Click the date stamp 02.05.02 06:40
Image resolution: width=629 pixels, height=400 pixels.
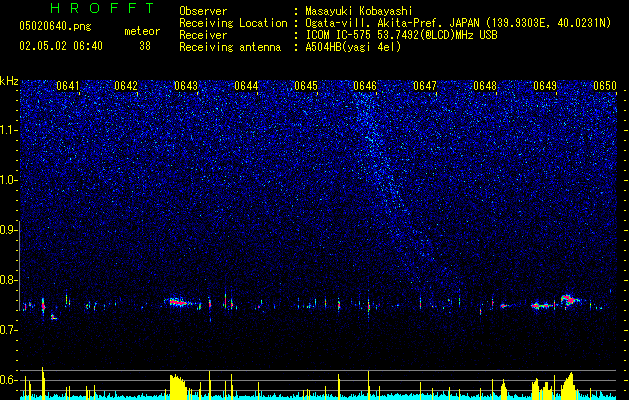[61, 46]
